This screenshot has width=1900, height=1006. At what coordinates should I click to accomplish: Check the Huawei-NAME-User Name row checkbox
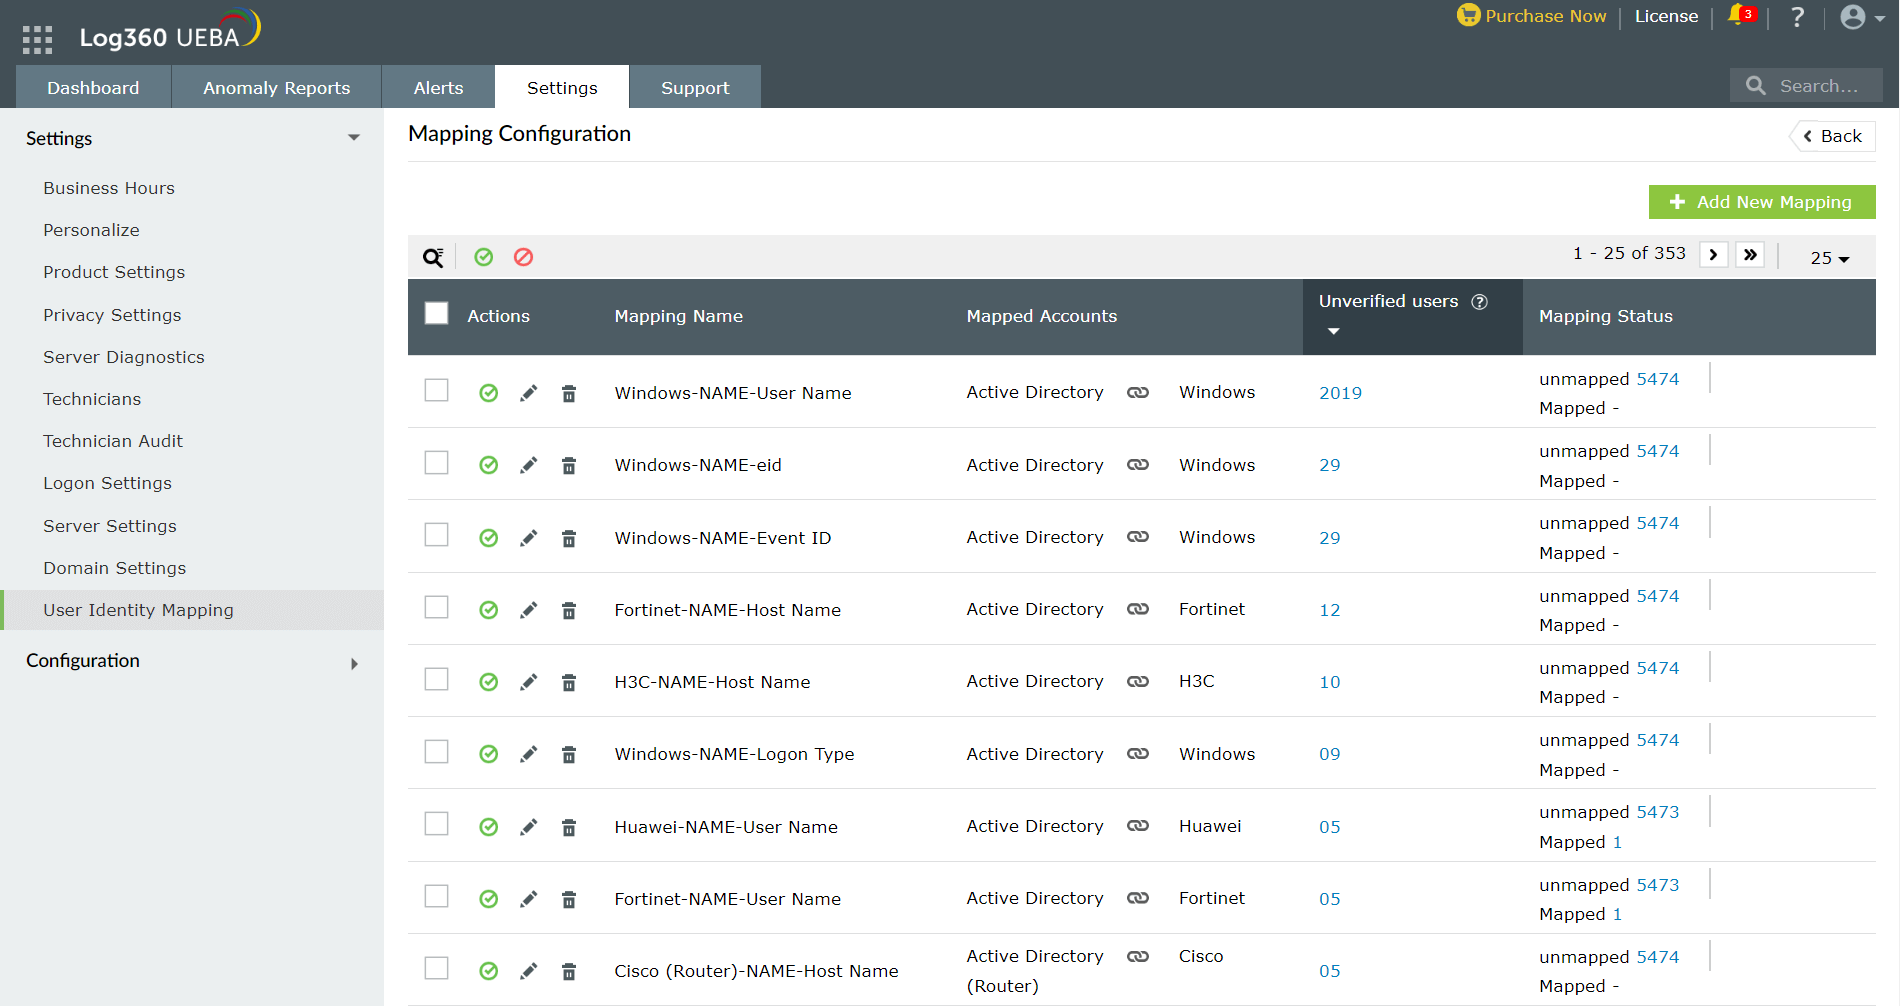pyautogui.click(x=436, y=824)
